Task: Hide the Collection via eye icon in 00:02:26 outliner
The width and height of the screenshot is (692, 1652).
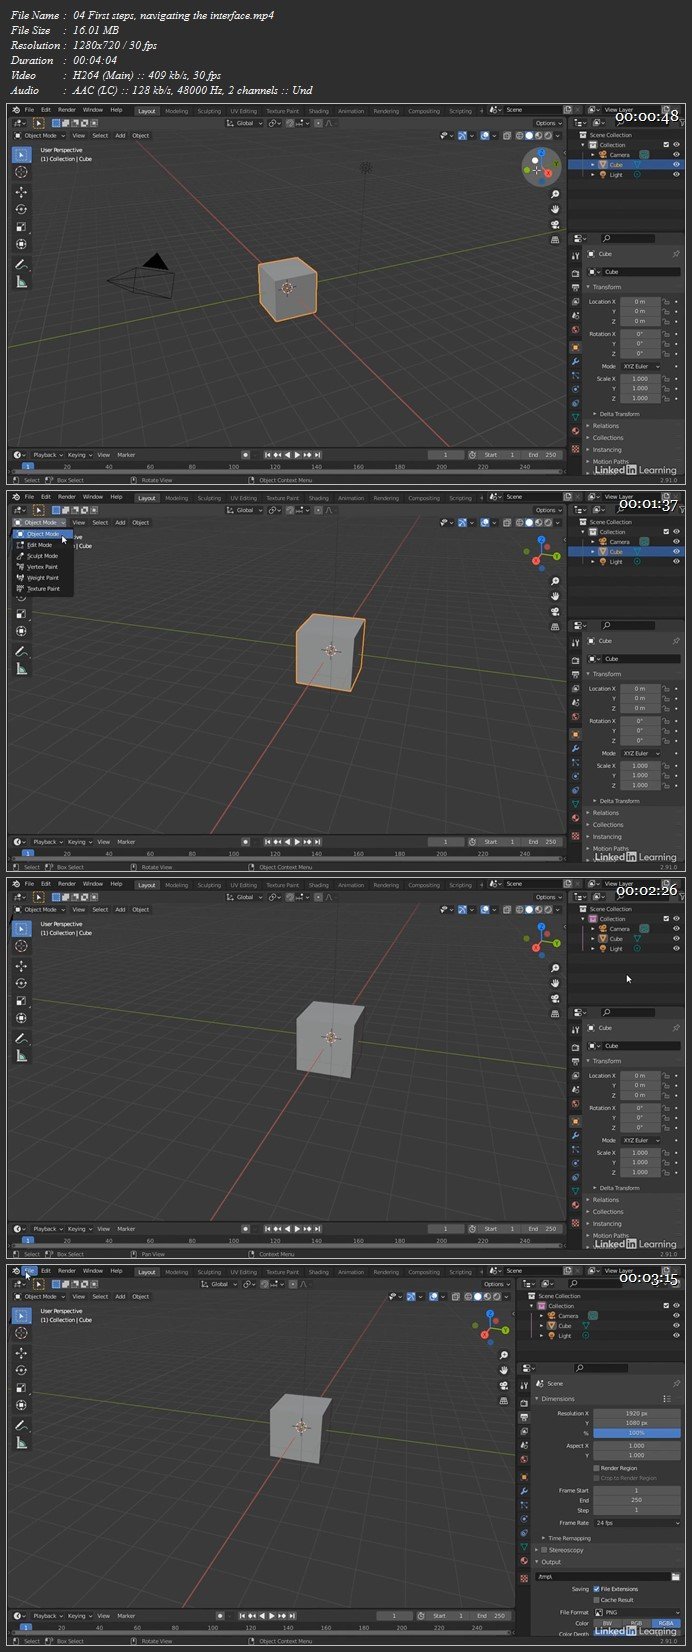Action: (676, 919)
